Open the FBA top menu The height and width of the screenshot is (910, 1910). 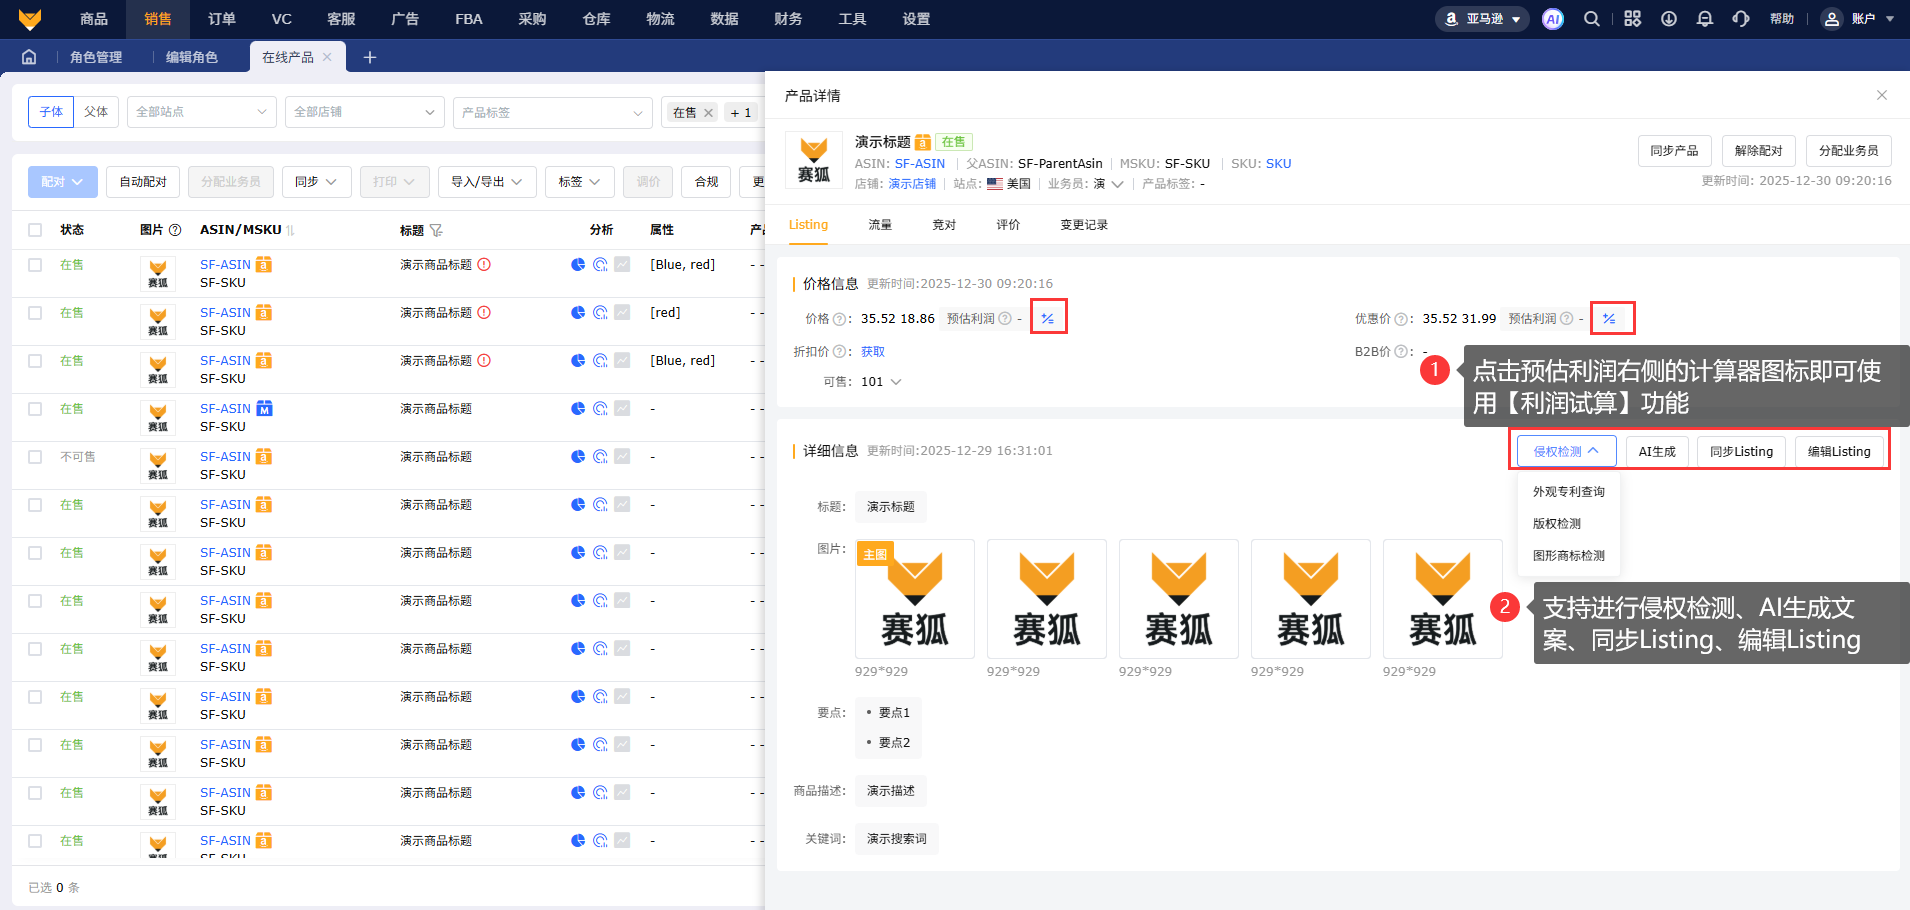point(469,19)
